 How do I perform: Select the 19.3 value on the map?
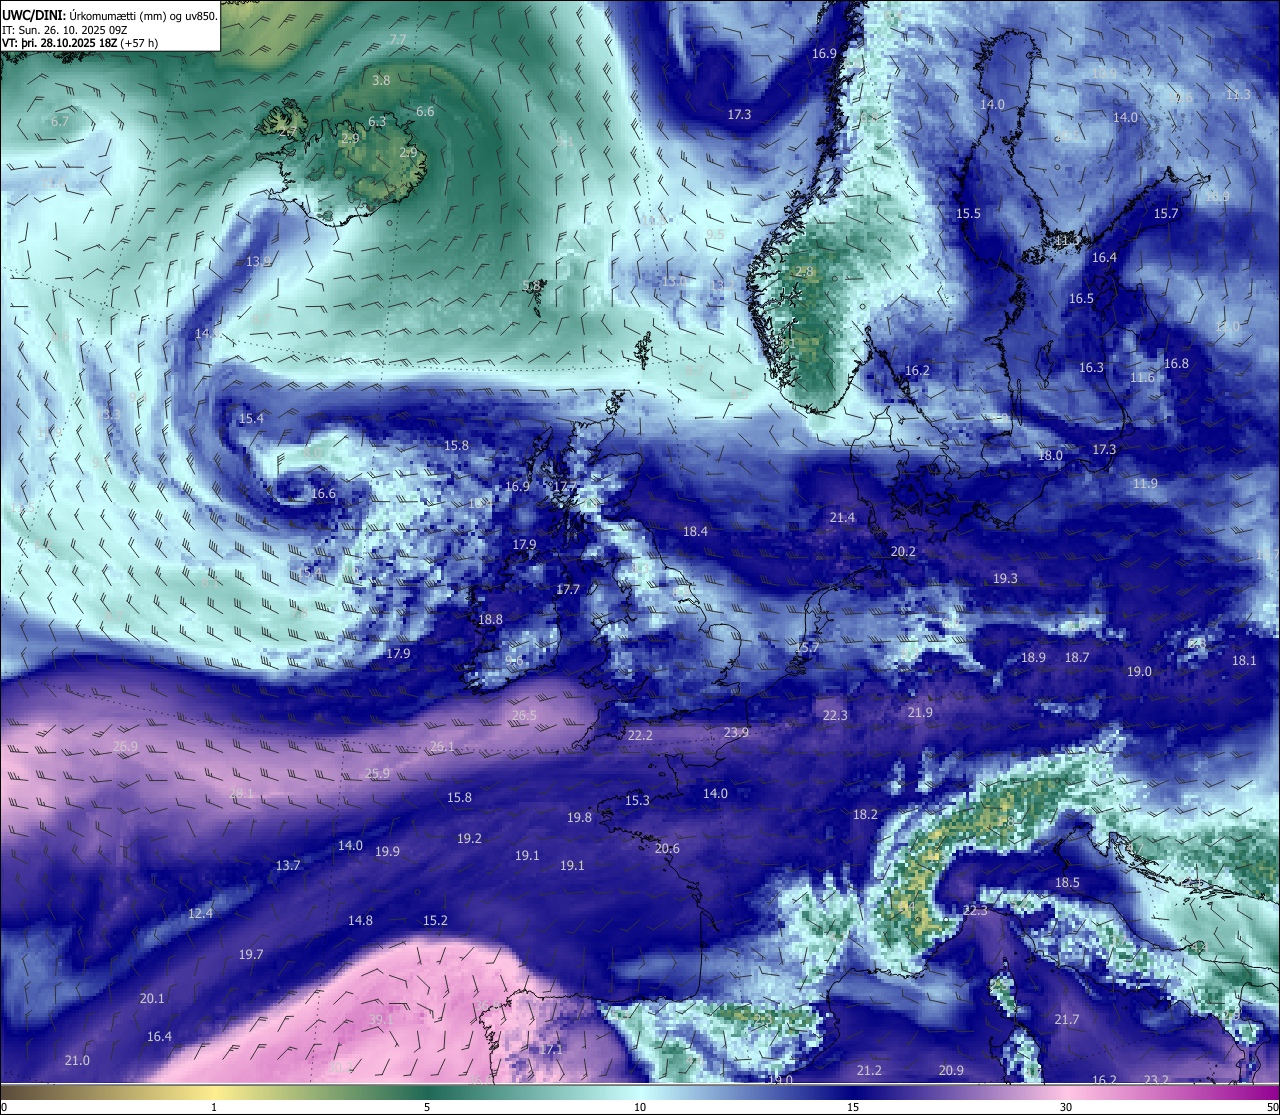point(1005,578)
